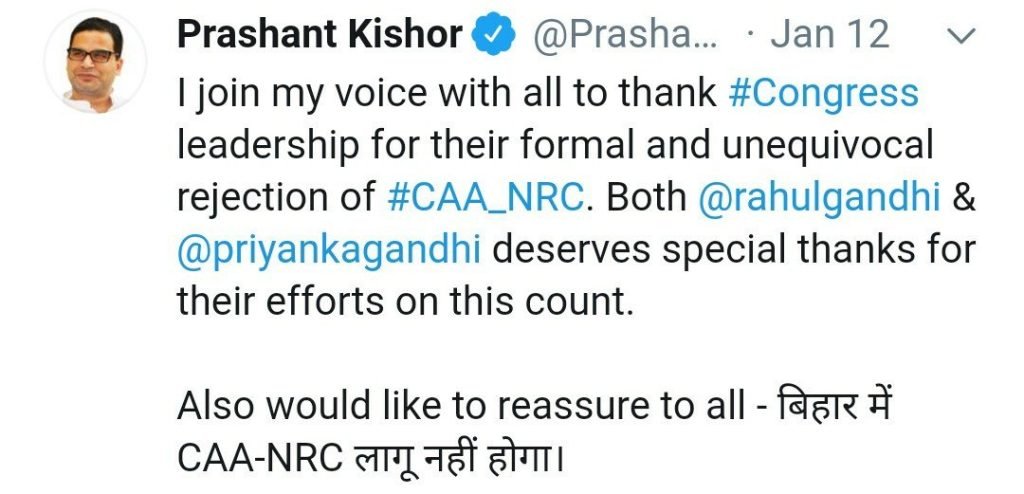Click the "deserves special thanks for" text
This screenshot has height=494, width=1024.
click(735, 249)
